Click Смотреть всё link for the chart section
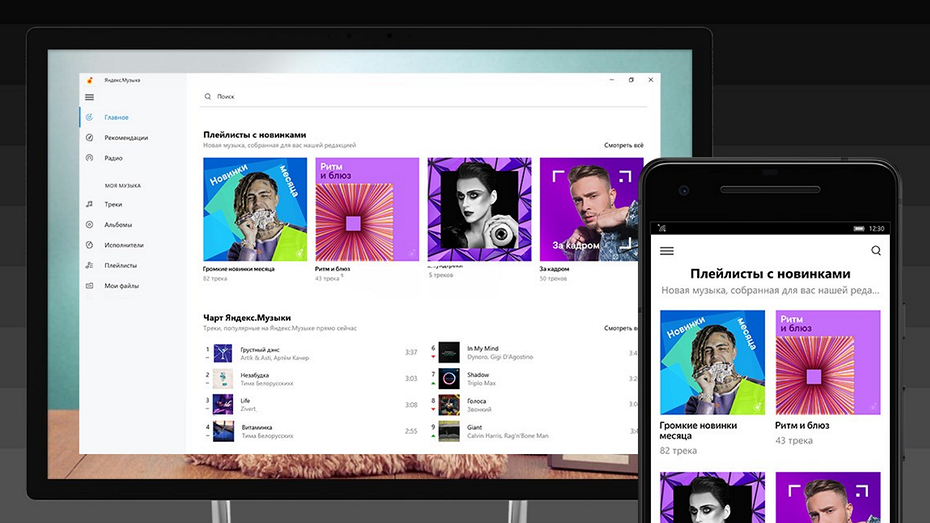The image size is (930, 523). [620, 328]
